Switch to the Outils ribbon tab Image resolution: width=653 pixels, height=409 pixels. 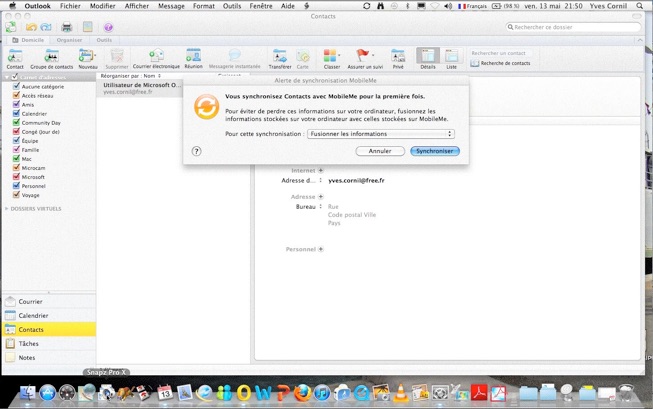[x=104, y=40]
